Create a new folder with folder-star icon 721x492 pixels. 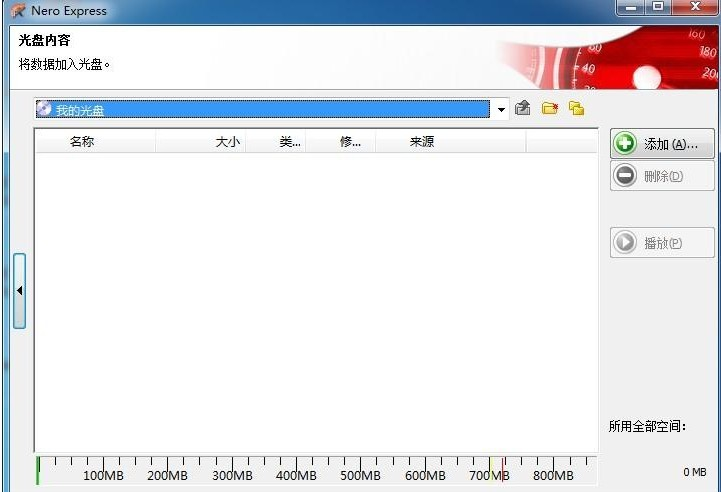(x=549, y=108)
